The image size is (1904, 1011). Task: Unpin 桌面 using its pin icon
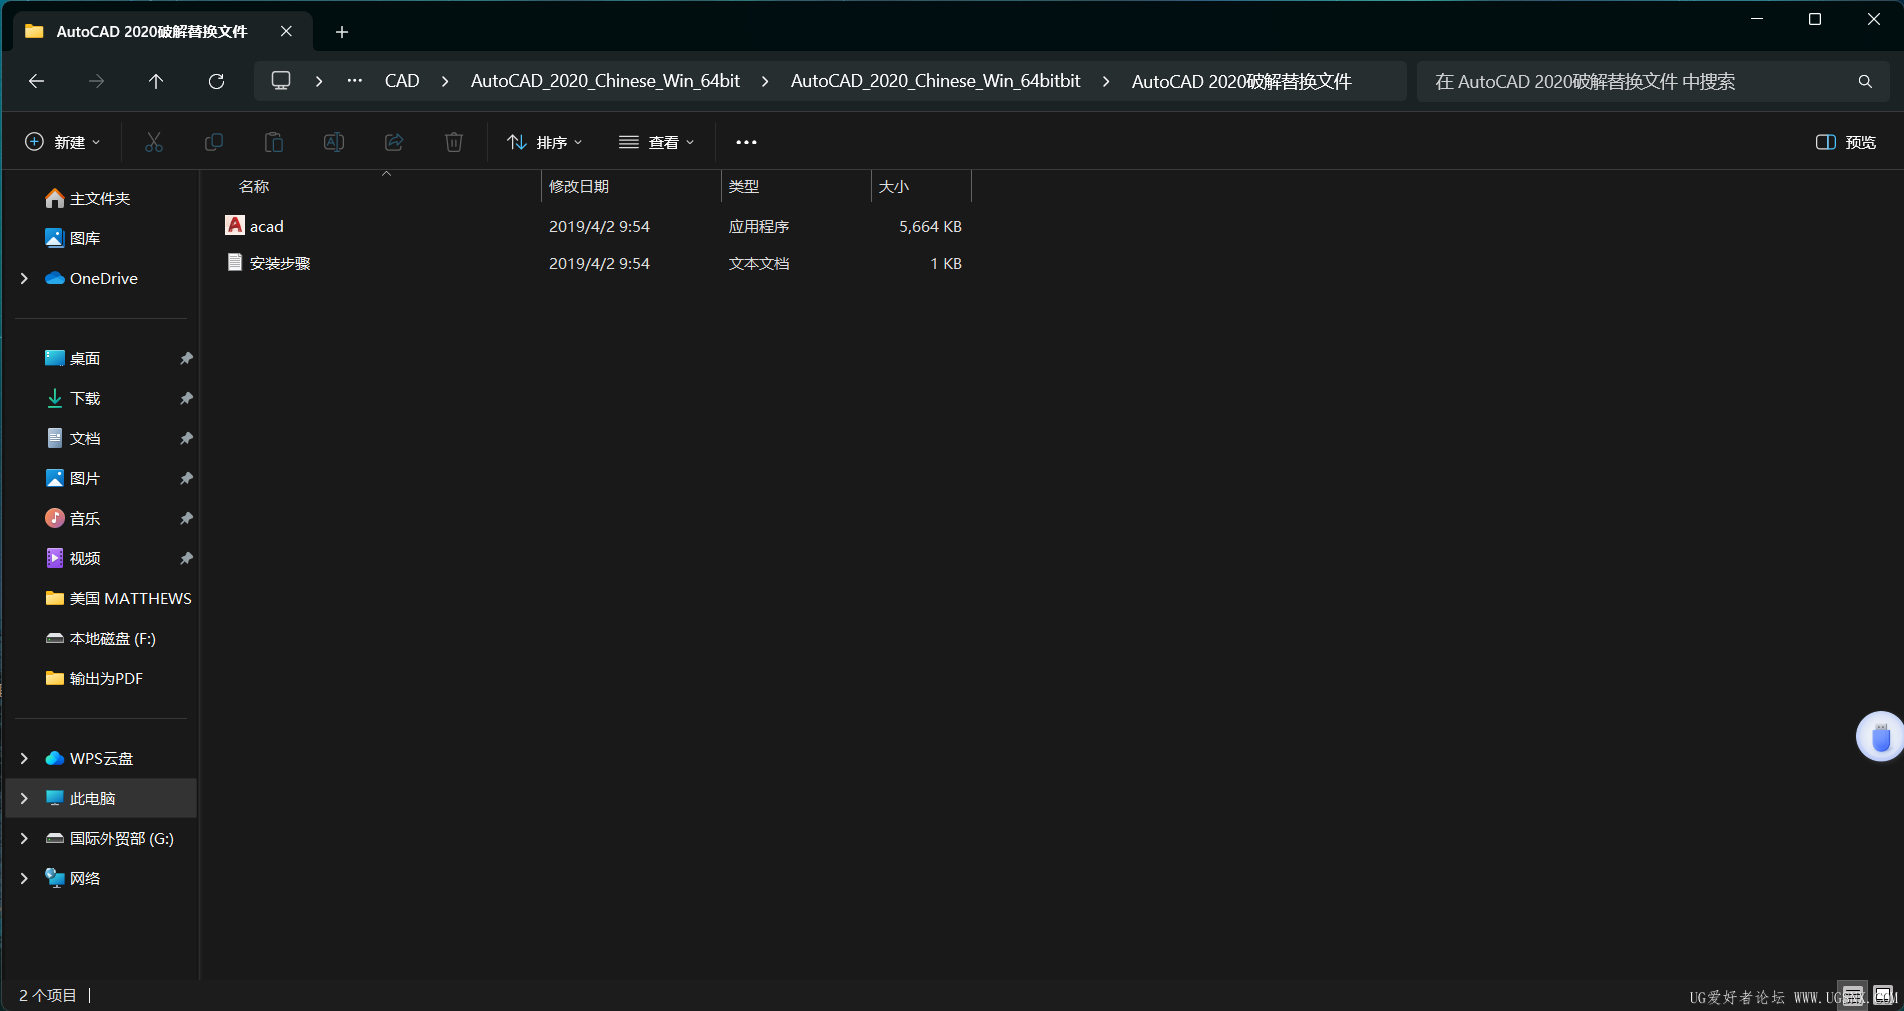click(186, 358)
